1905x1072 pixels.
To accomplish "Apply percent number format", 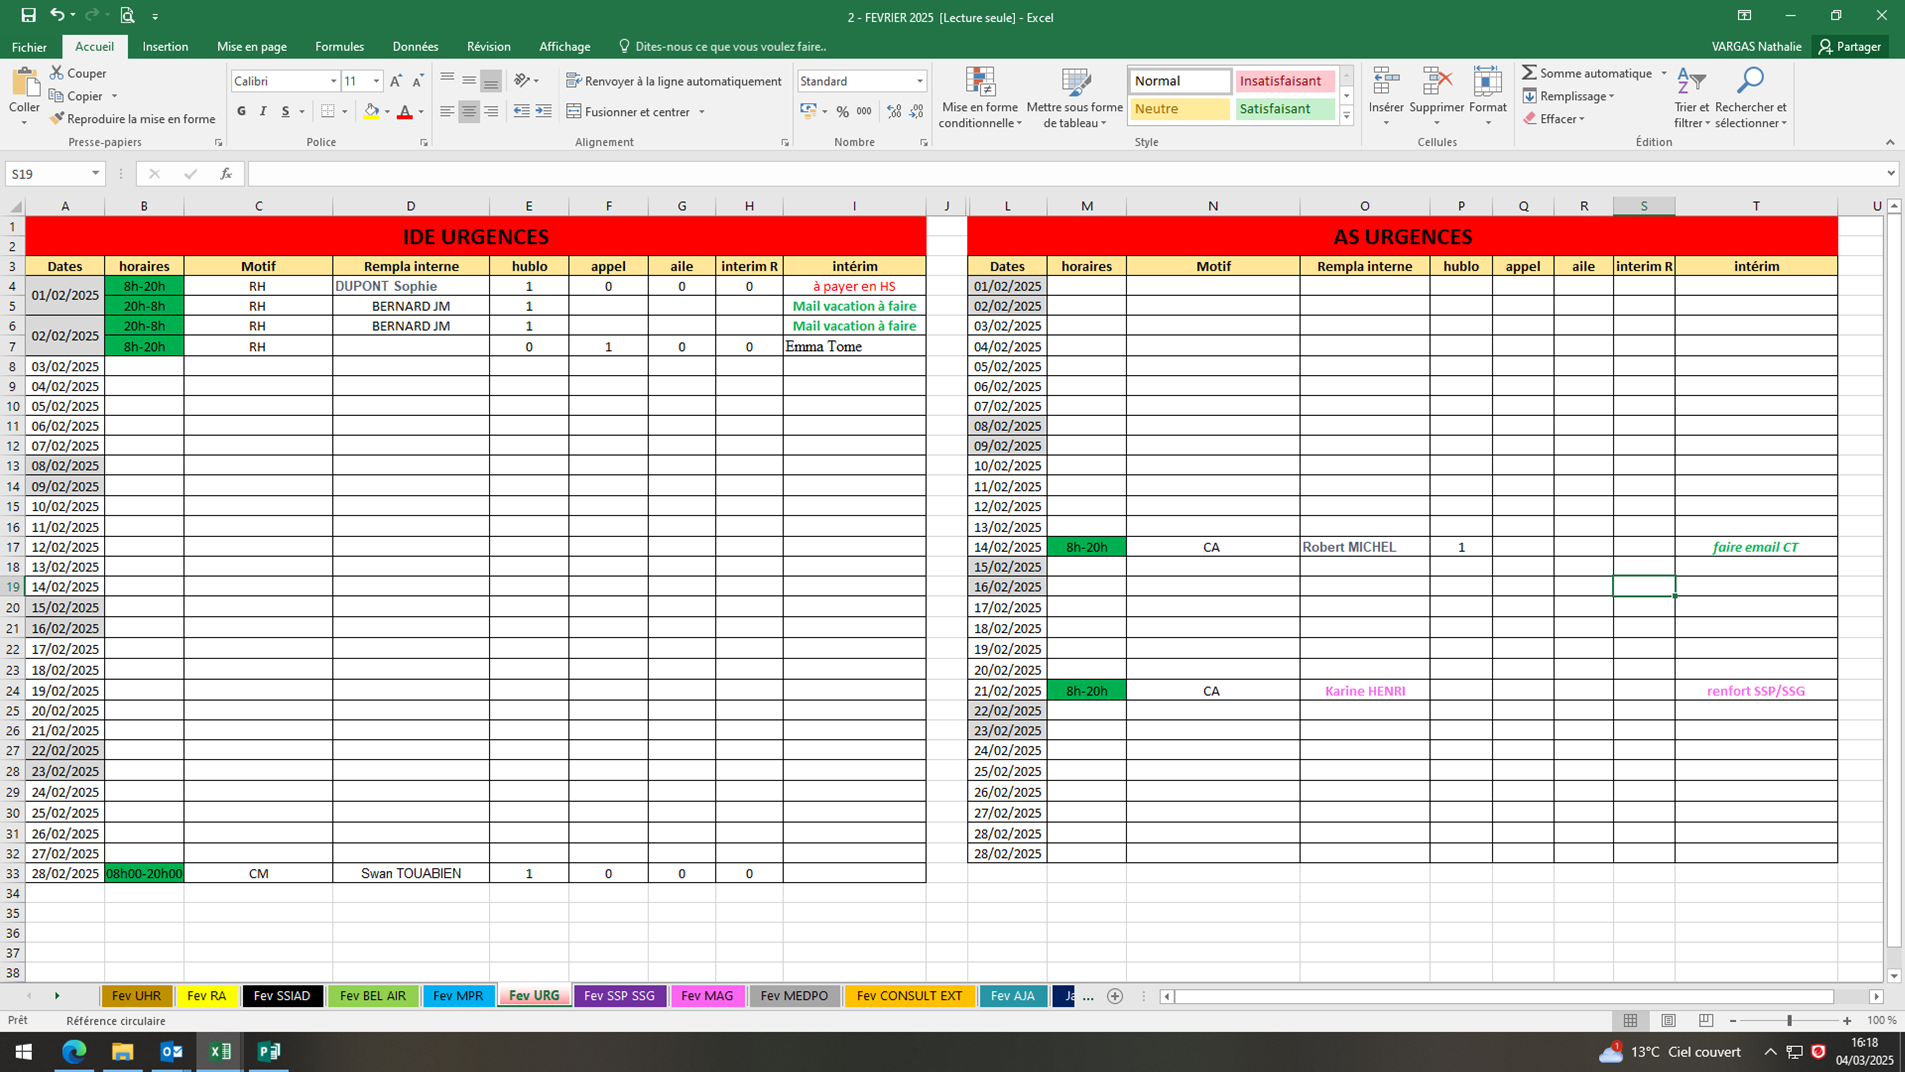I will [842, 112].
